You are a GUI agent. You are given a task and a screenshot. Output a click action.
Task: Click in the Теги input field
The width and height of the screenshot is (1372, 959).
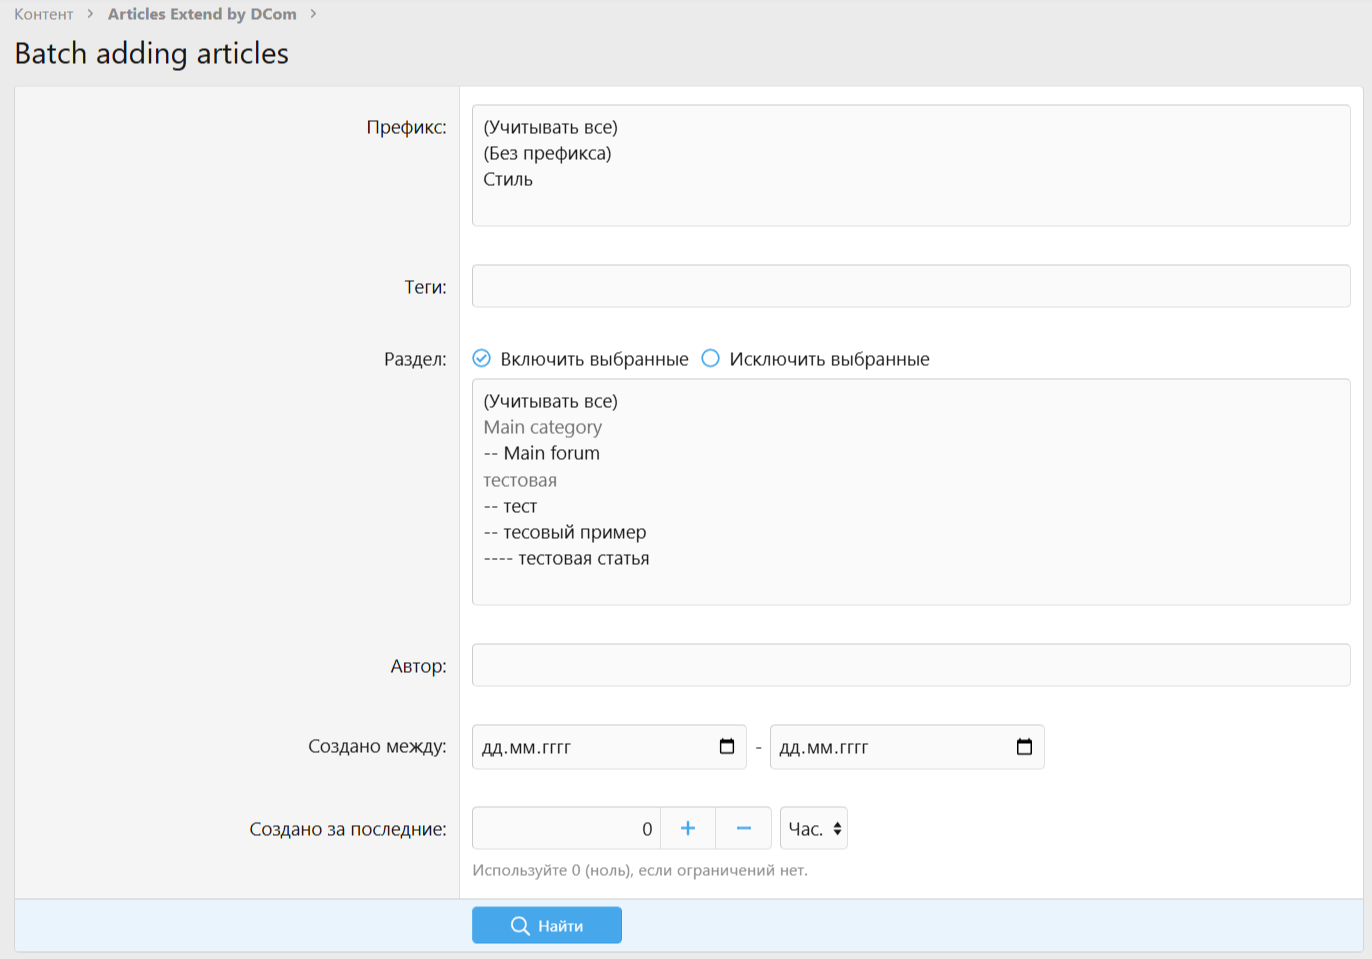coord(910,287)
